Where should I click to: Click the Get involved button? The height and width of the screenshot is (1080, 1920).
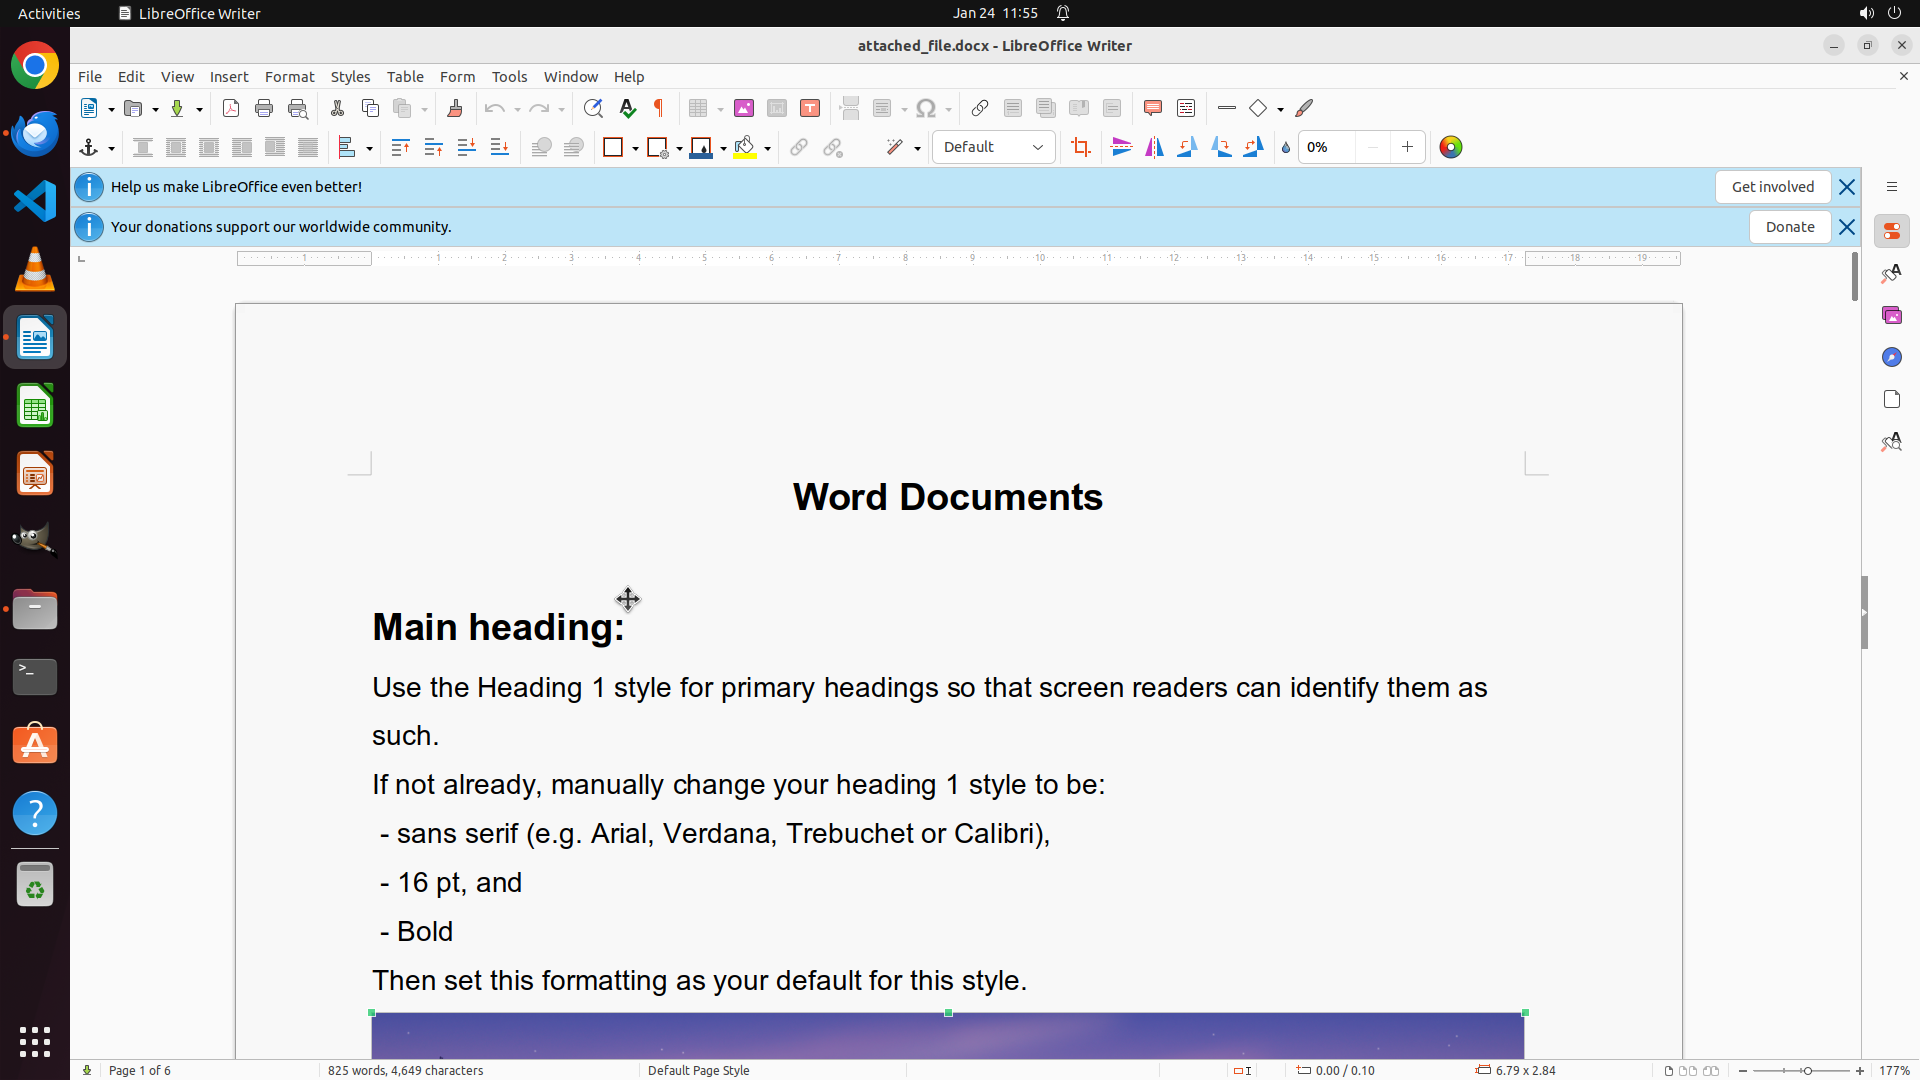click(x=1772, y=187)
